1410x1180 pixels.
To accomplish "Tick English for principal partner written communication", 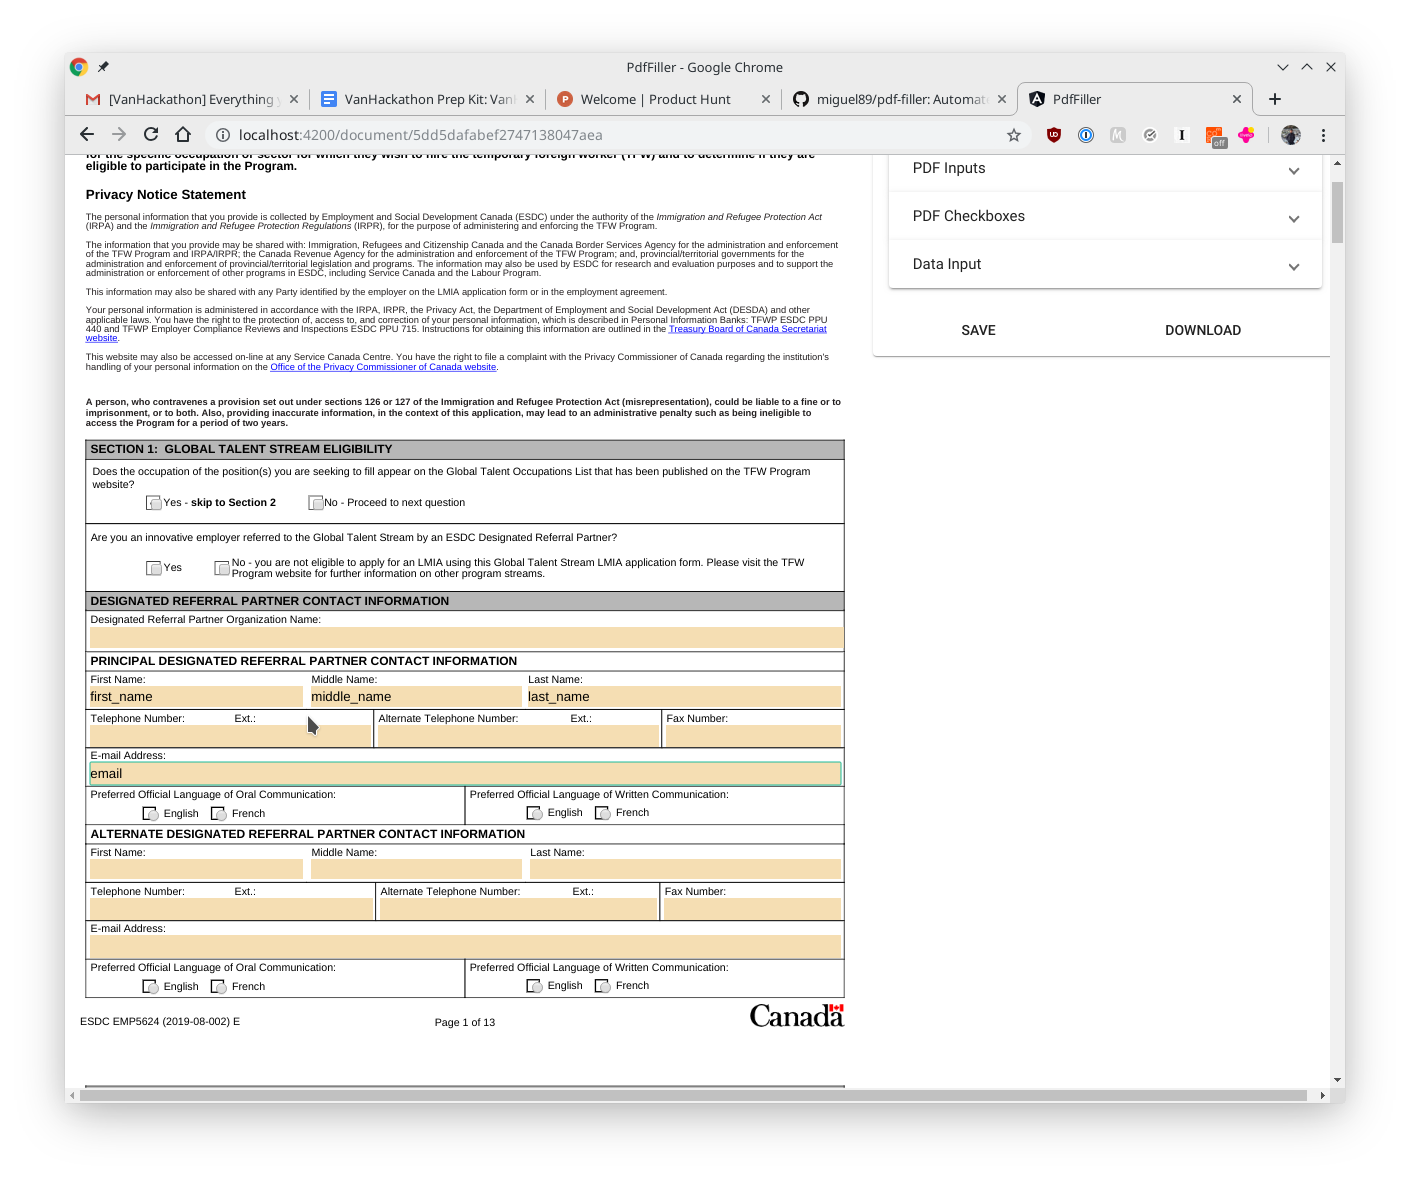I will [x=534, y=813].
